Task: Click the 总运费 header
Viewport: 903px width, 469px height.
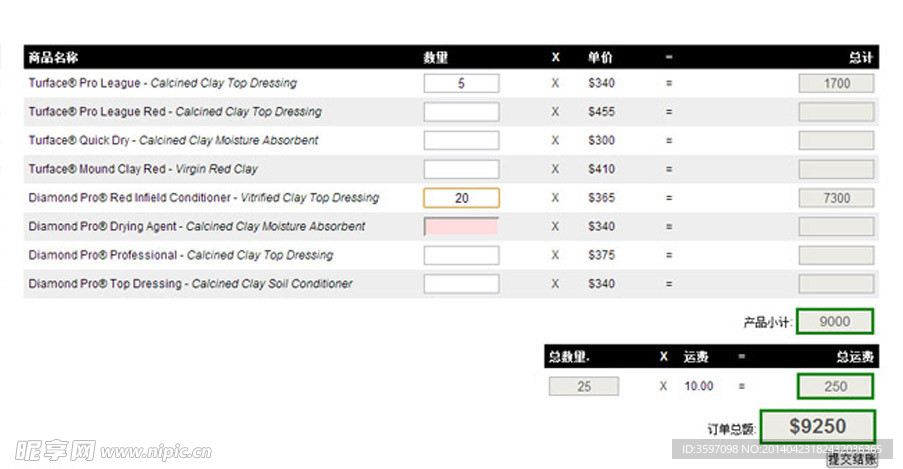Action: pyautogui.click(x=855, y=357)
